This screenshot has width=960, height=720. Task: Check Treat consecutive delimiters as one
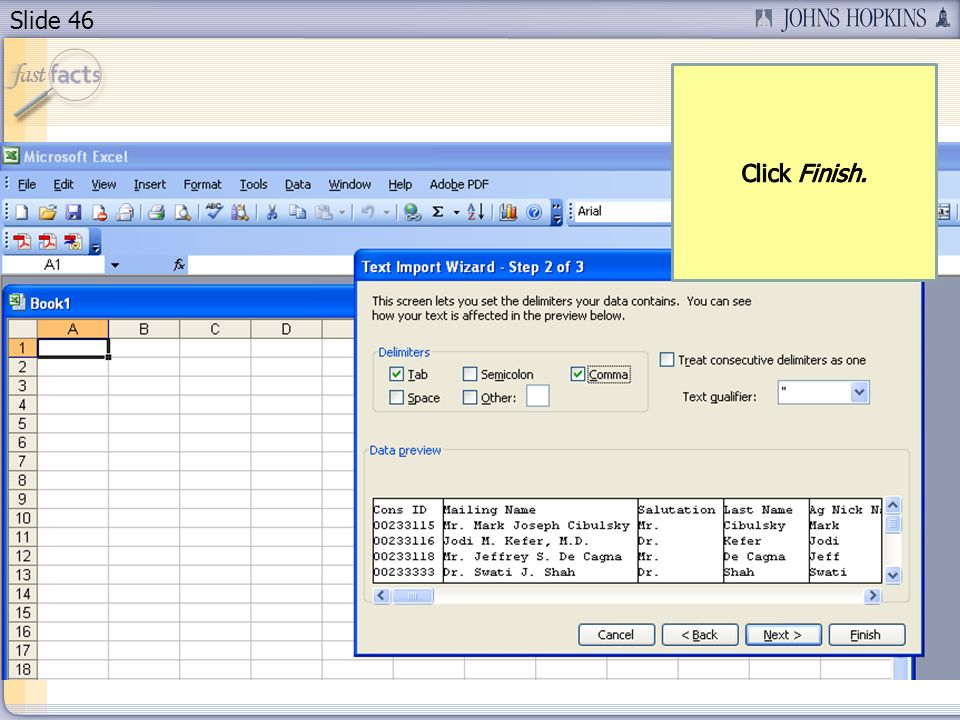click(667, 359)
